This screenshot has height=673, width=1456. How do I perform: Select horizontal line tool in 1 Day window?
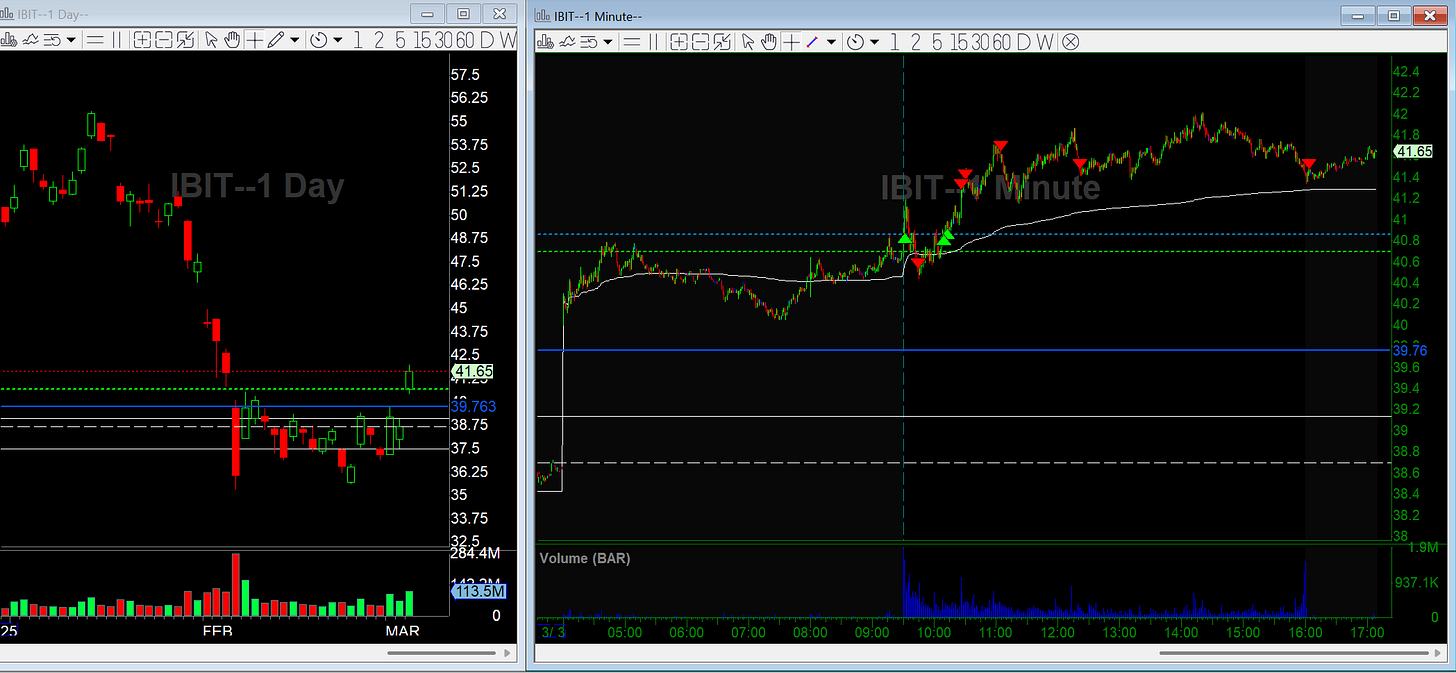click(95, 40)
